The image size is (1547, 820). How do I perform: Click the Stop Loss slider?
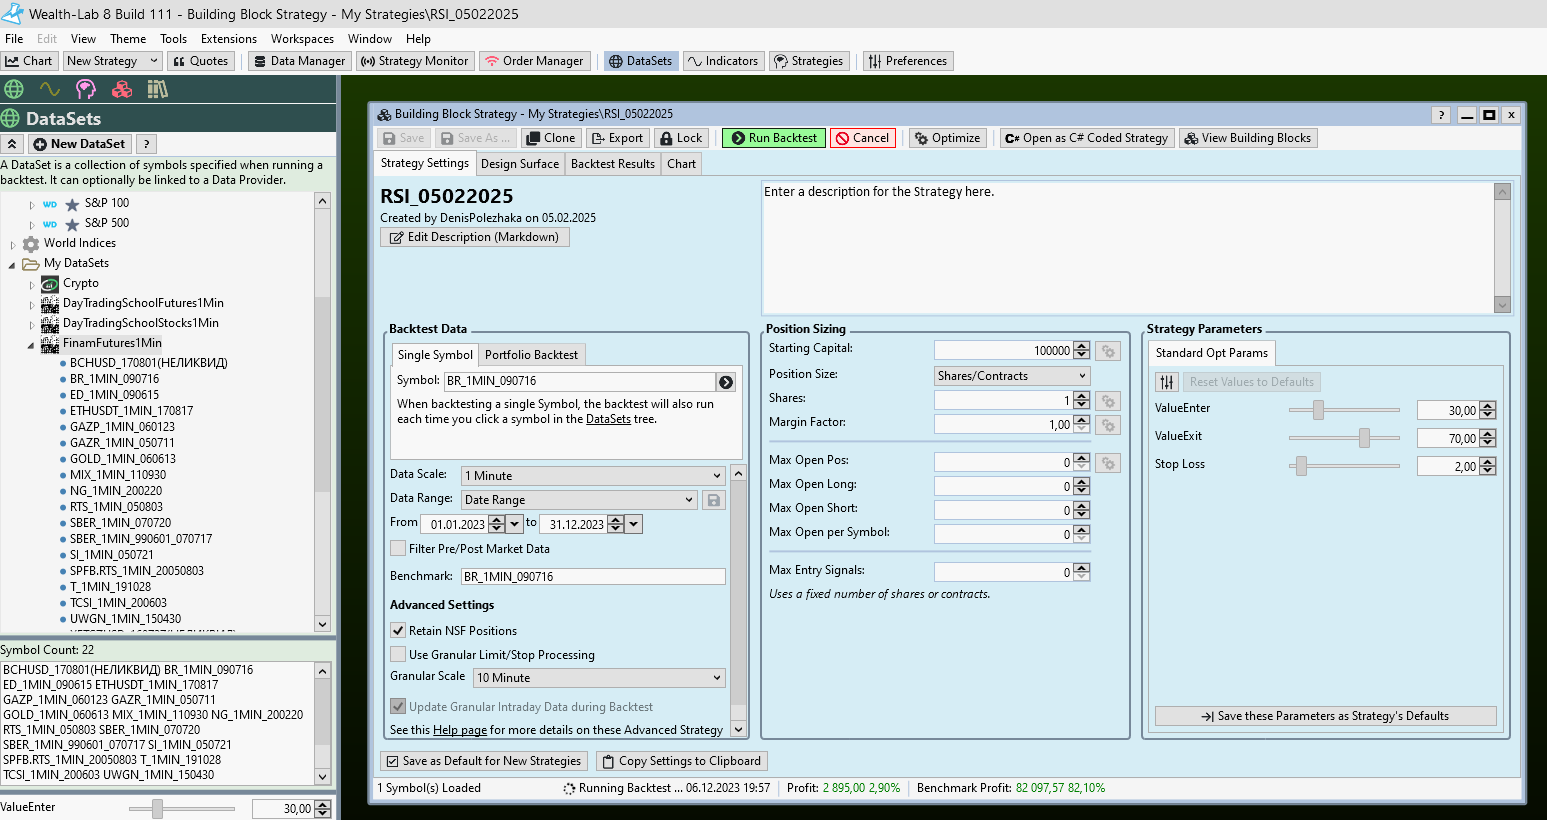(x=1344, y=466)
